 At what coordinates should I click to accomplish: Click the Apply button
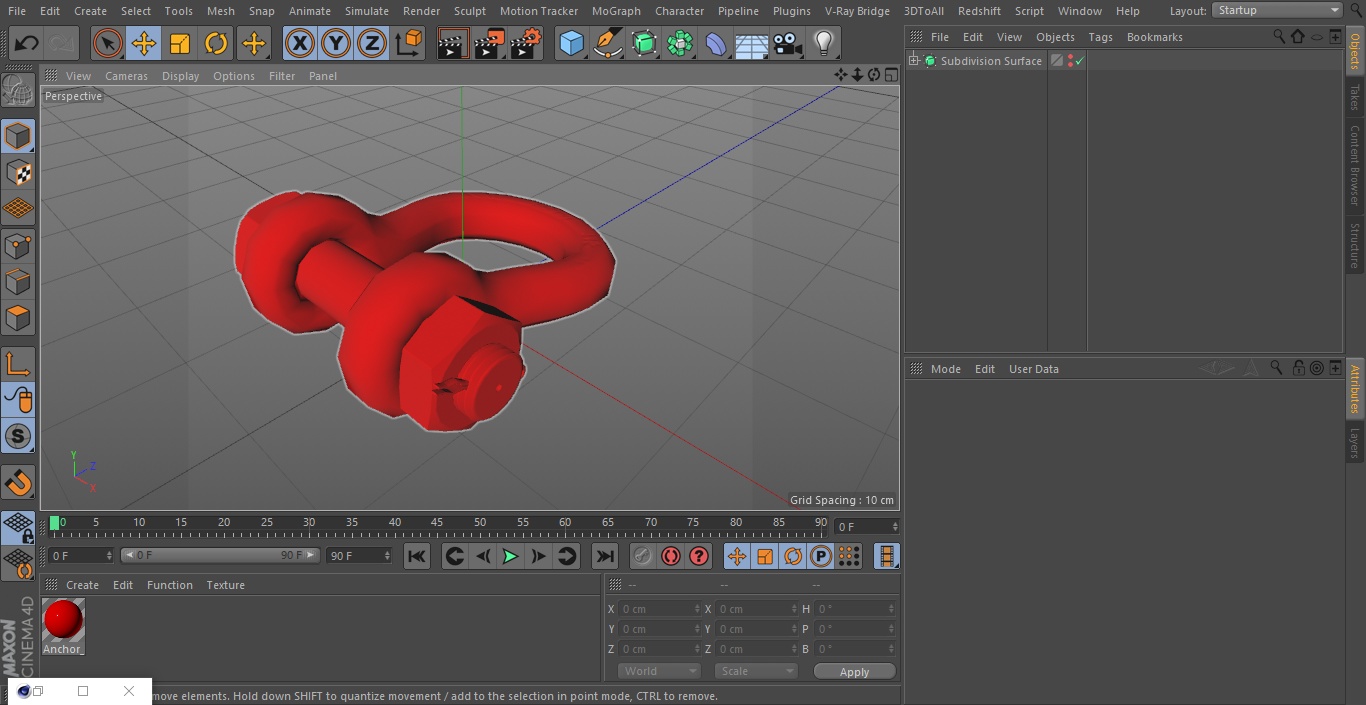(x=854, y=671)
